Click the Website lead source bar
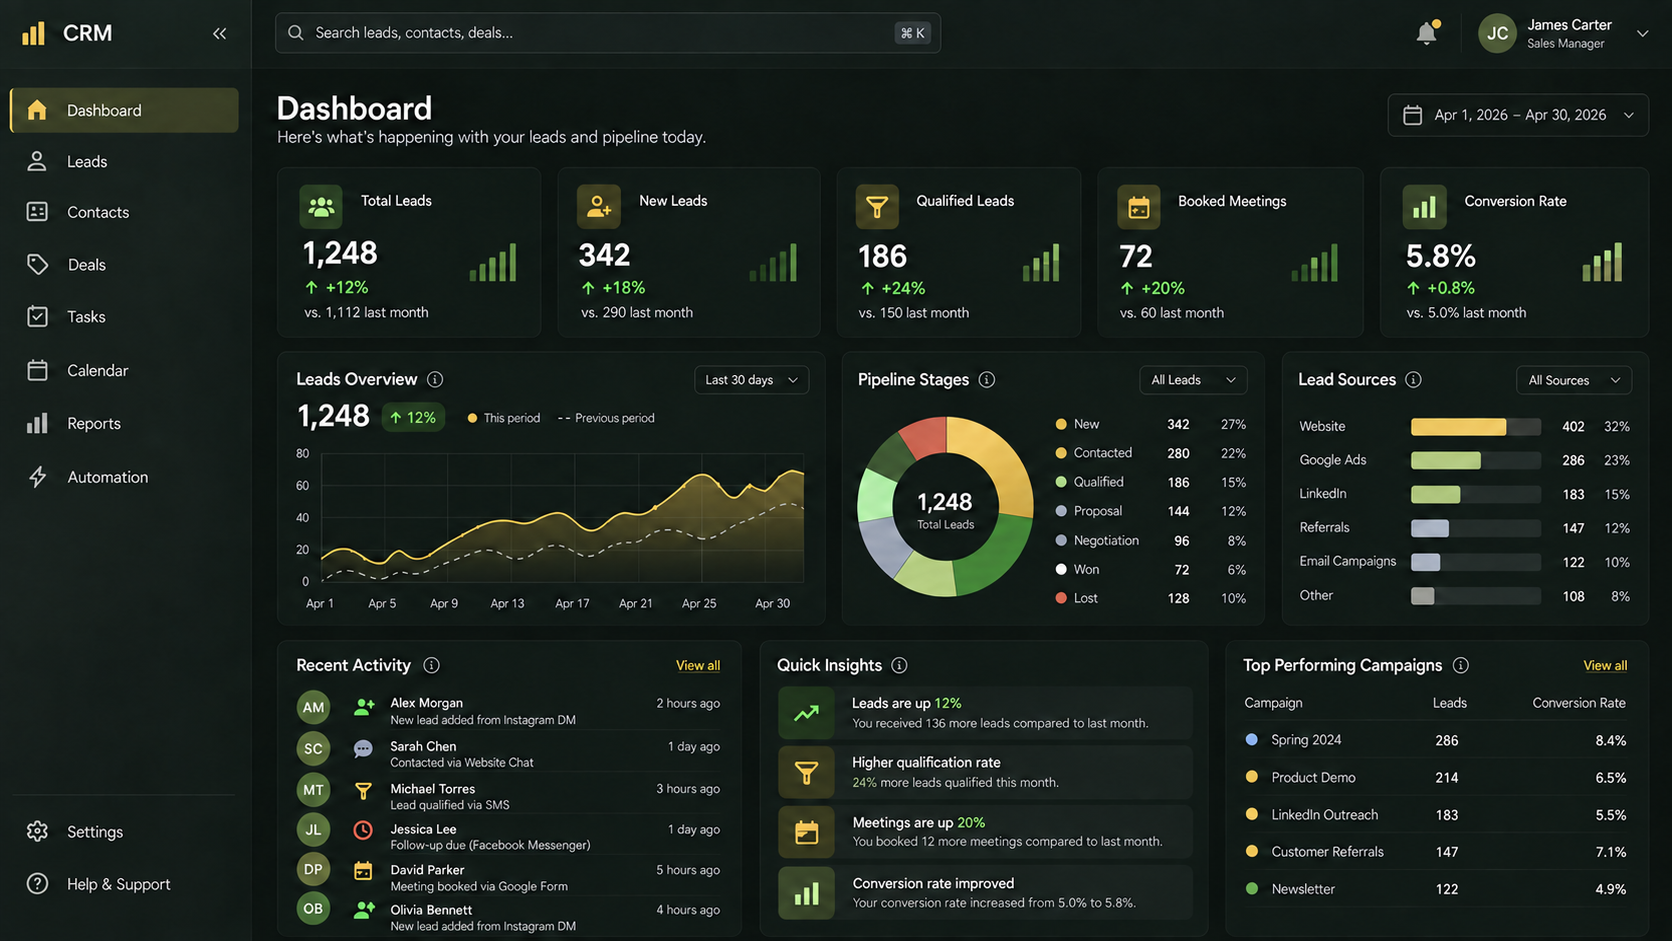This screenshot has height=941, width=1672. 1475,427
